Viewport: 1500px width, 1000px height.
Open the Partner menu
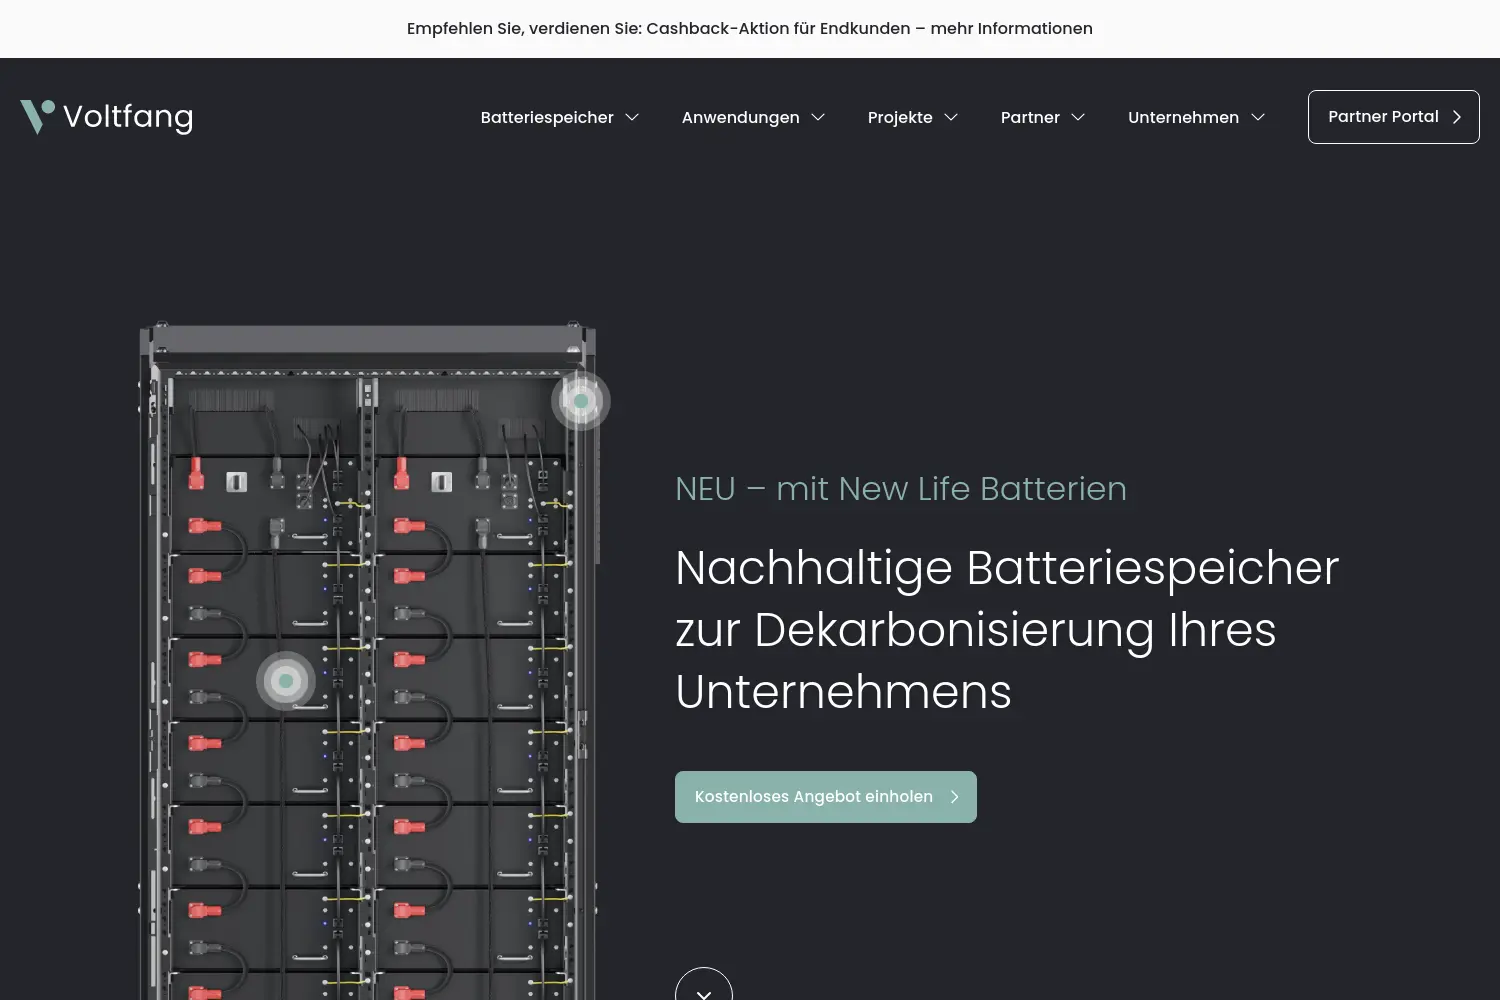[1030, 117]
